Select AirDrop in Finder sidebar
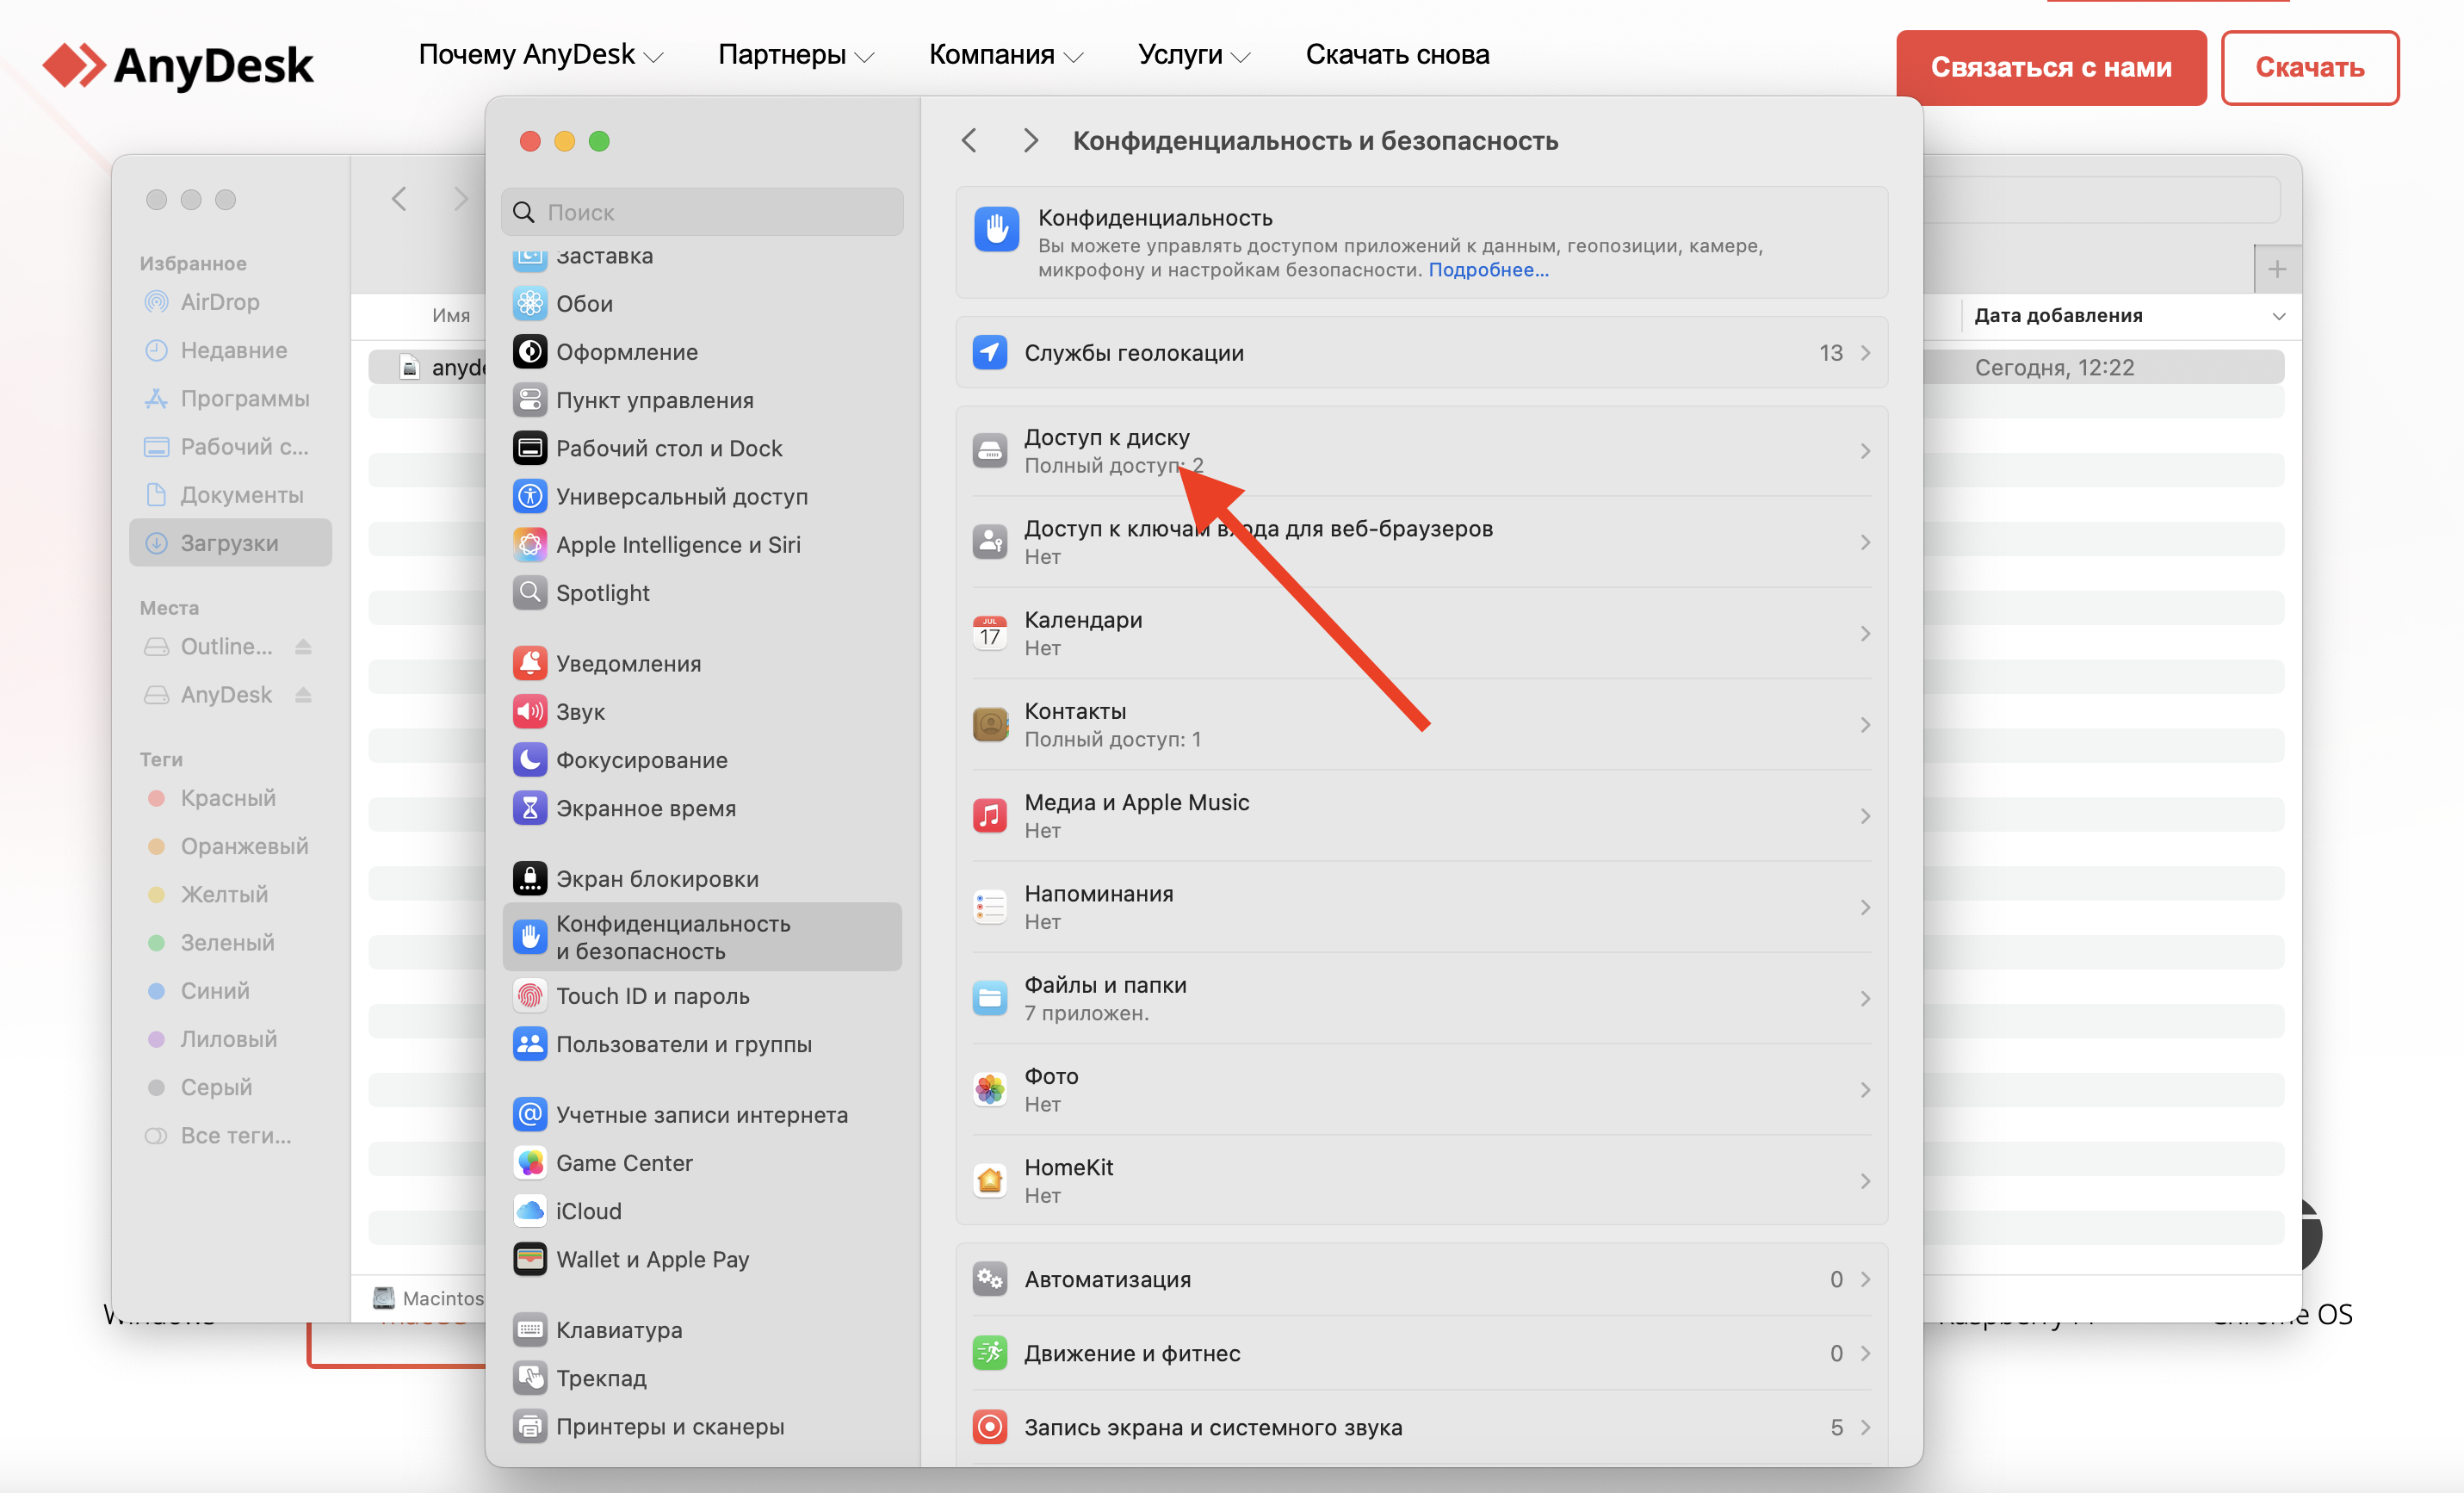This screenshot has height=1493, width=2464. [x=231, y=302]
